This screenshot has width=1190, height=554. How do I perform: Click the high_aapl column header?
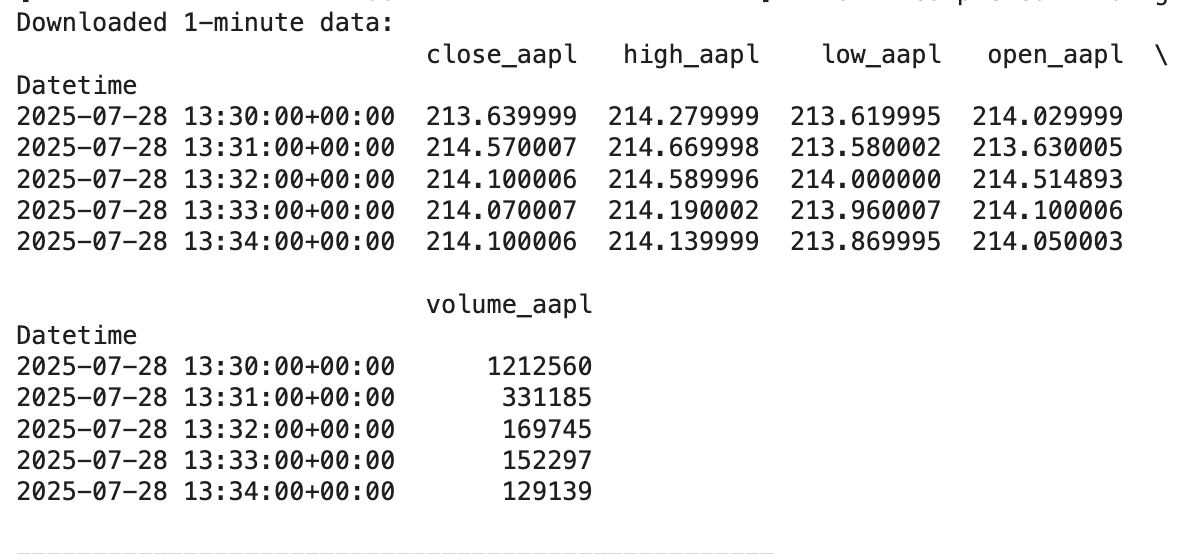click(x=691, y=55)
